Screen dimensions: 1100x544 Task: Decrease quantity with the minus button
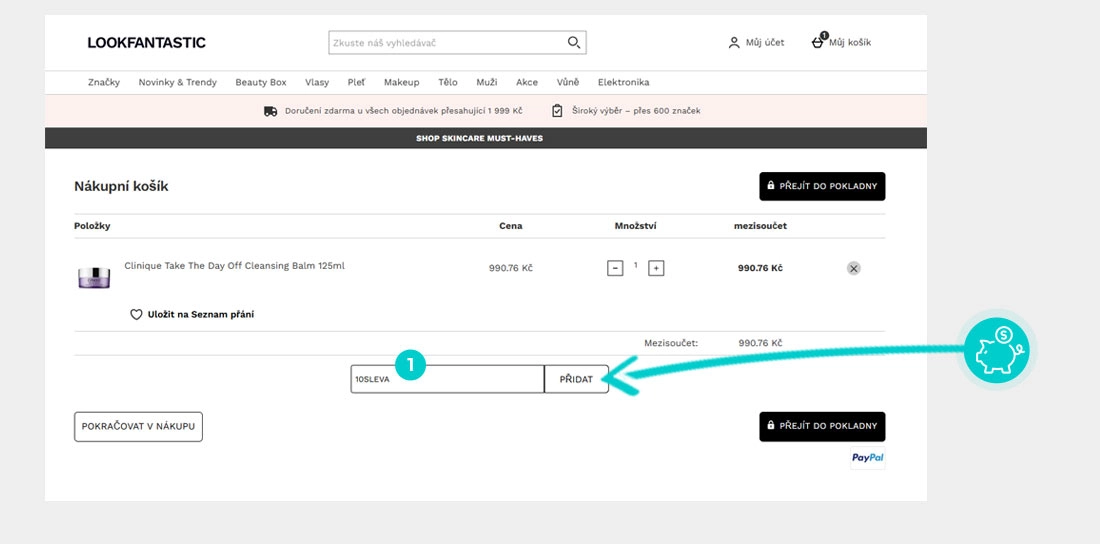pyautogui.click(x=615, y=268)
